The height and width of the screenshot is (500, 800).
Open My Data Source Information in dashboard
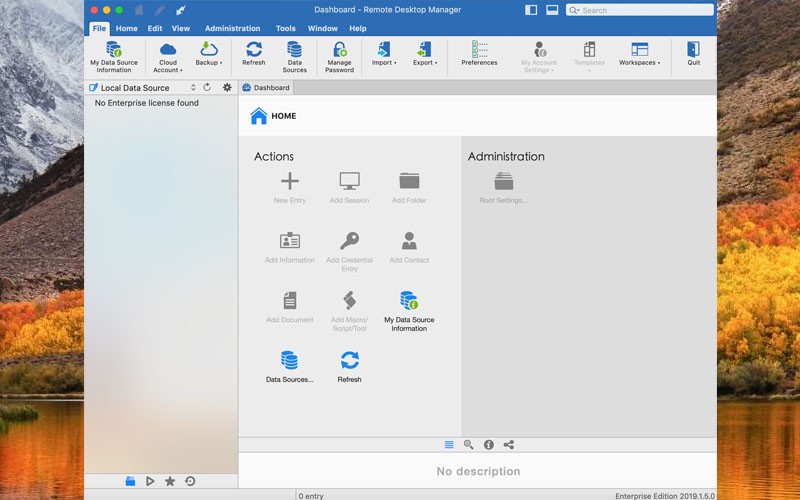tap(409, 311)
